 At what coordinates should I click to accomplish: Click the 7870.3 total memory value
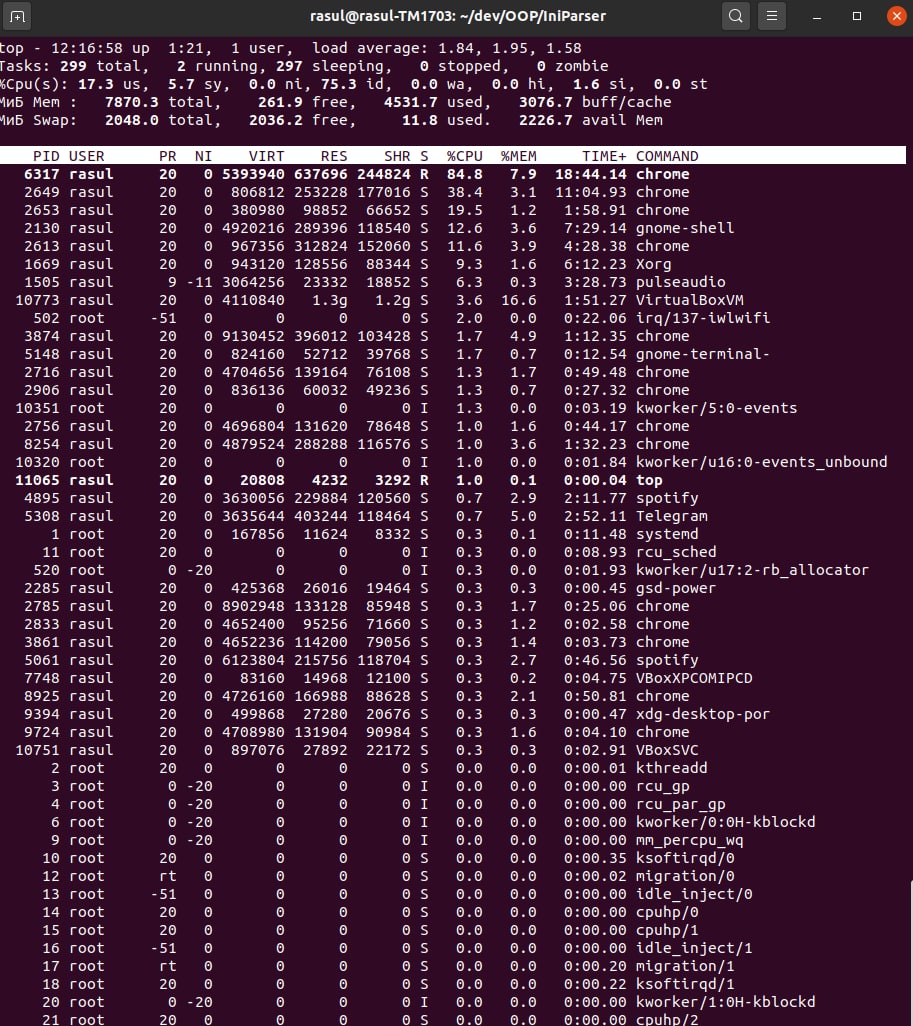click(x=132, y=102)
